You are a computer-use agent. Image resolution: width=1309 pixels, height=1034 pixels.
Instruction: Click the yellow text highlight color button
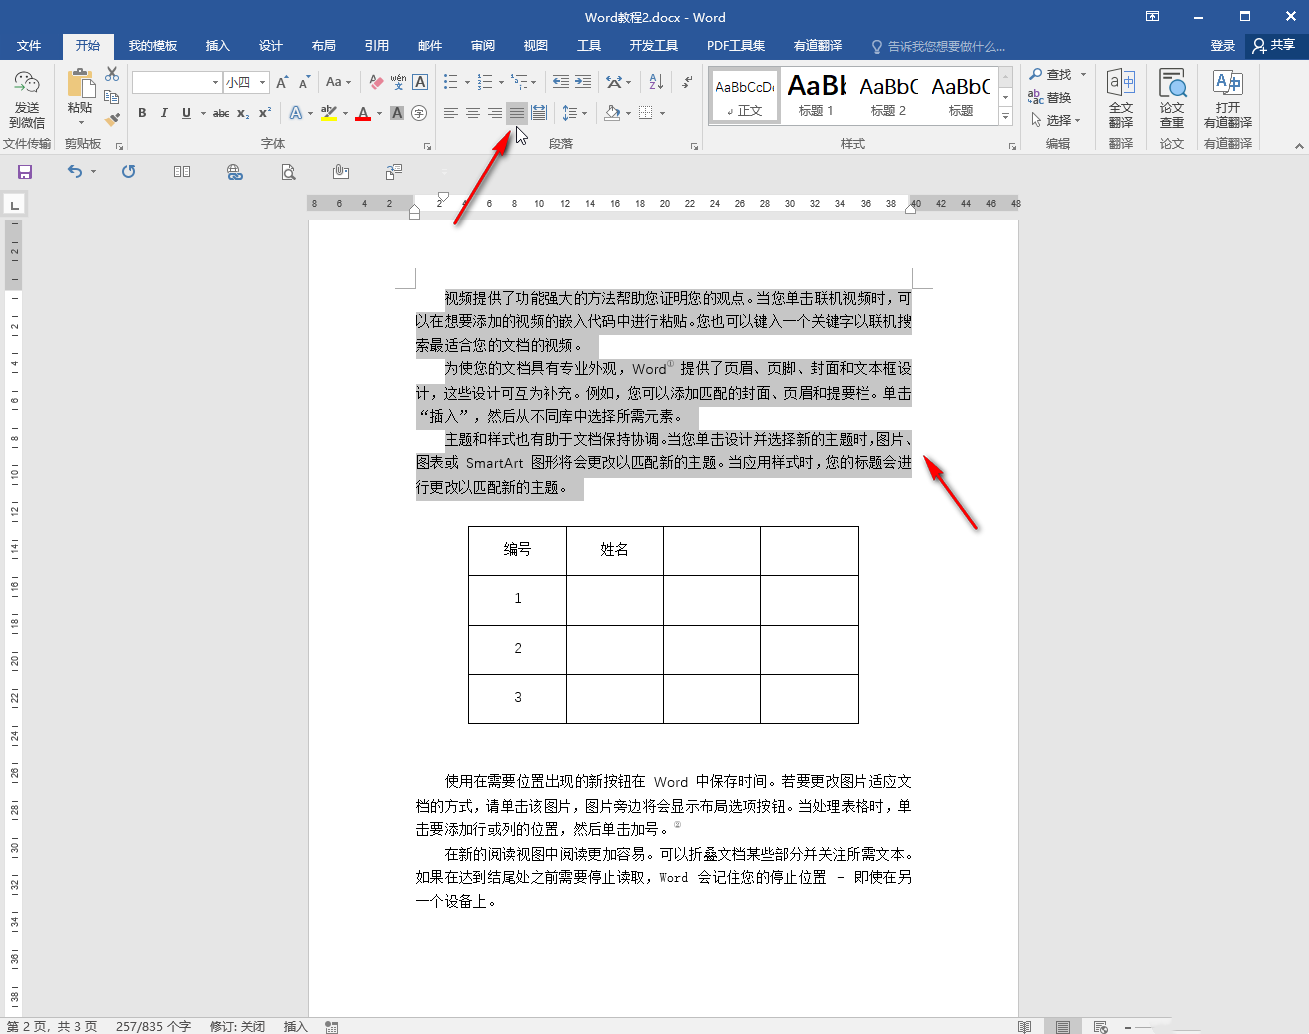[x=329, y=113]
